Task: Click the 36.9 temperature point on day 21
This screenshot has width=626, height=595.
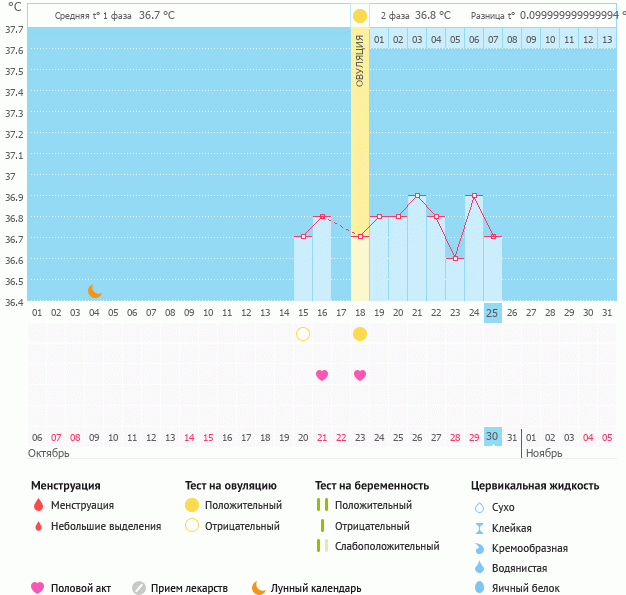Action: 417,196
